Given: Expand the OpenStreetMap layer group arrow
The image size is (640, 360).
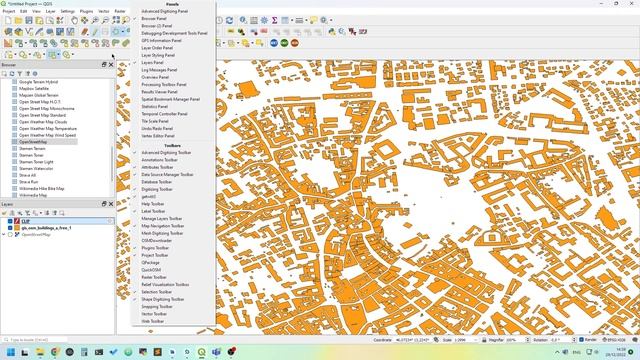Looking at the screenshot, I should point(4,235).
